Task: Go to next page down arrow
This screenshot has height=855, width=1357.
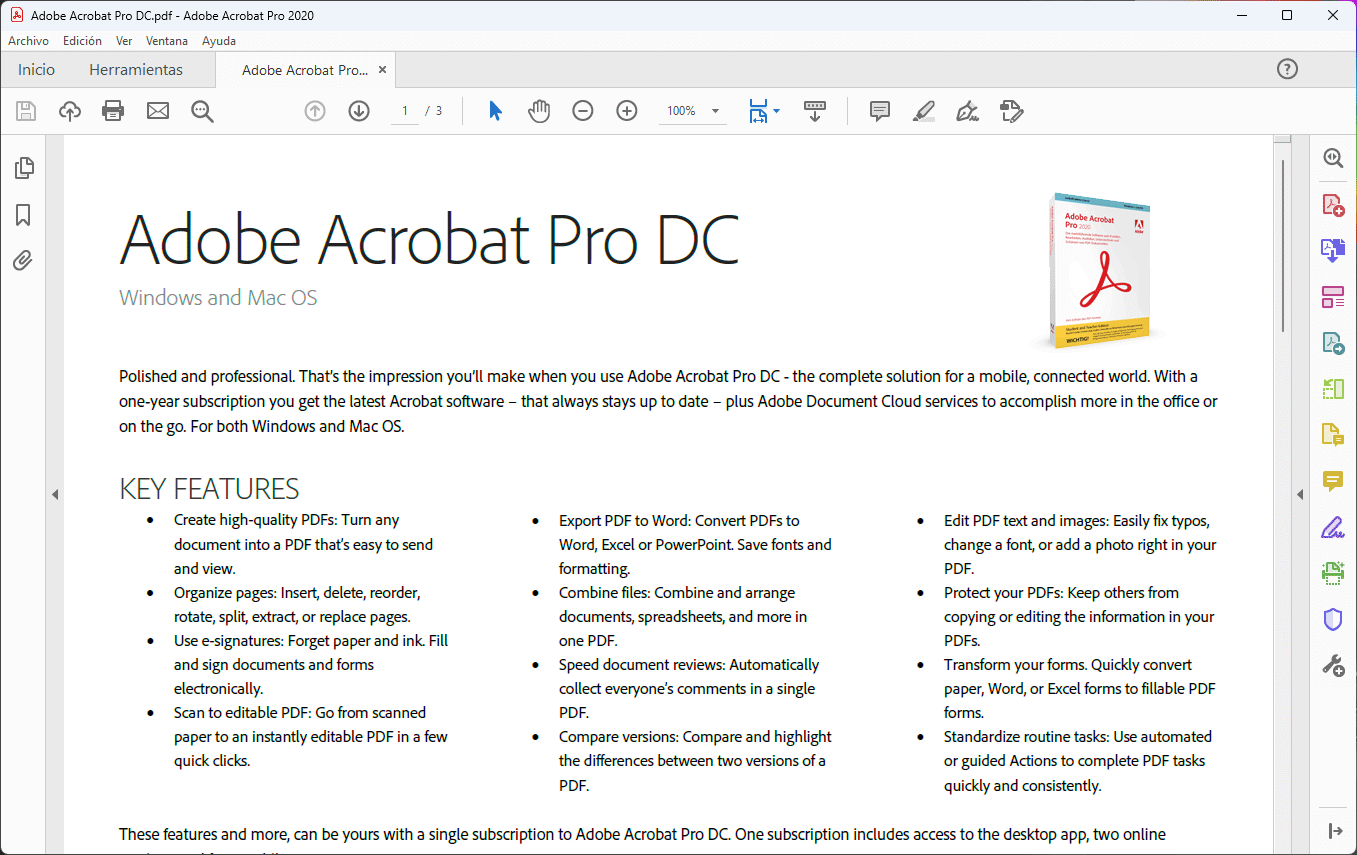Action: coord(359,111)
